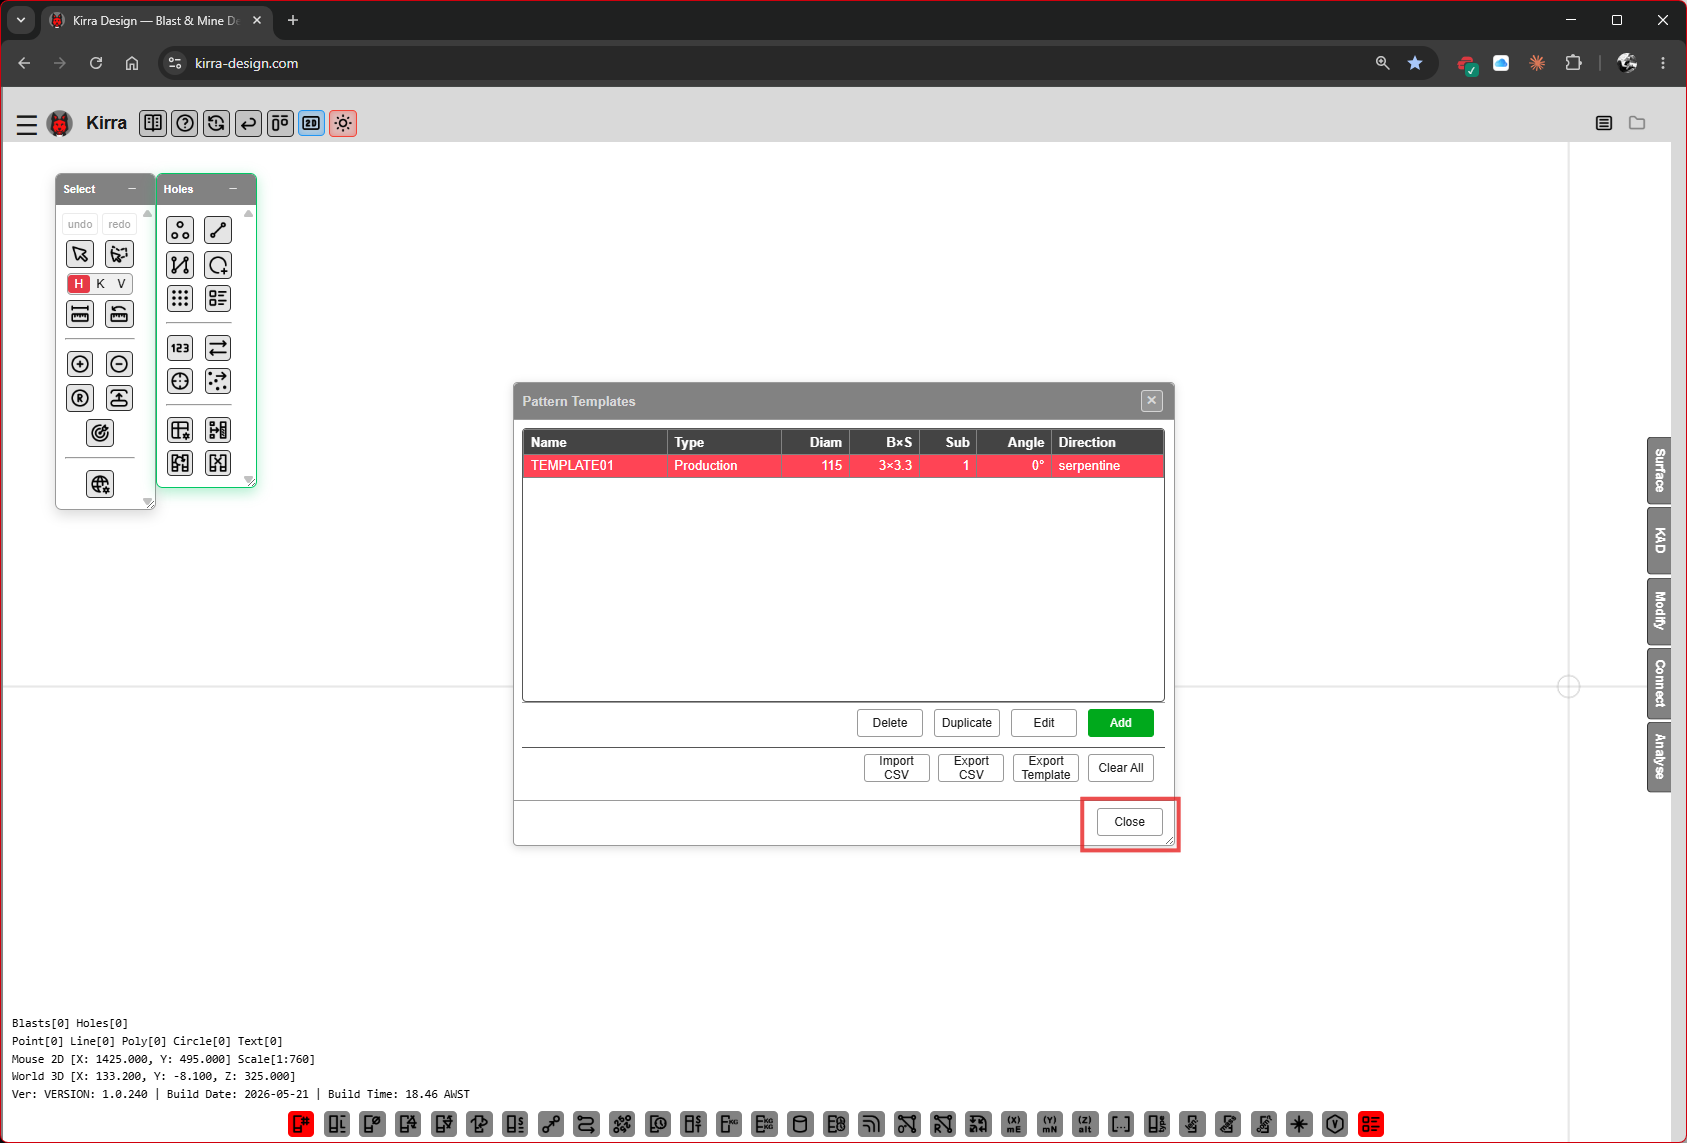The width and height of the screenshot is (1687, 1143).
Task: Click the list panel icon at top right
Action: (x=1604, y=123)
